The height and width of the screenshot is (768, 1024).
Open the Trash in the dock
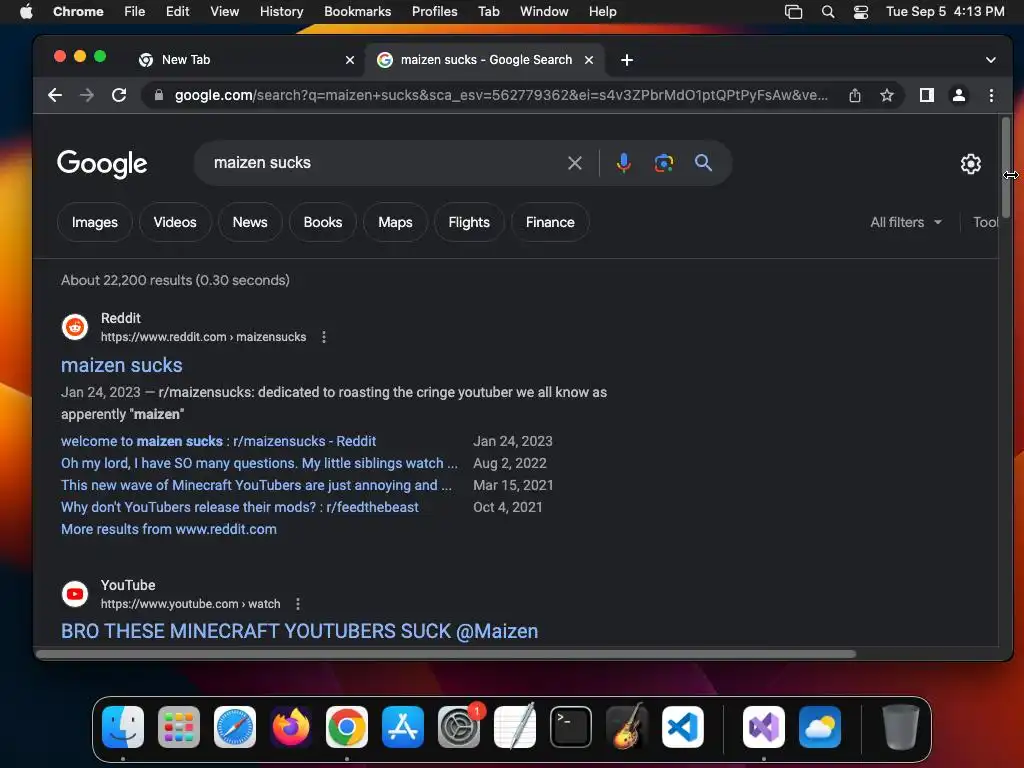(901, 727)
